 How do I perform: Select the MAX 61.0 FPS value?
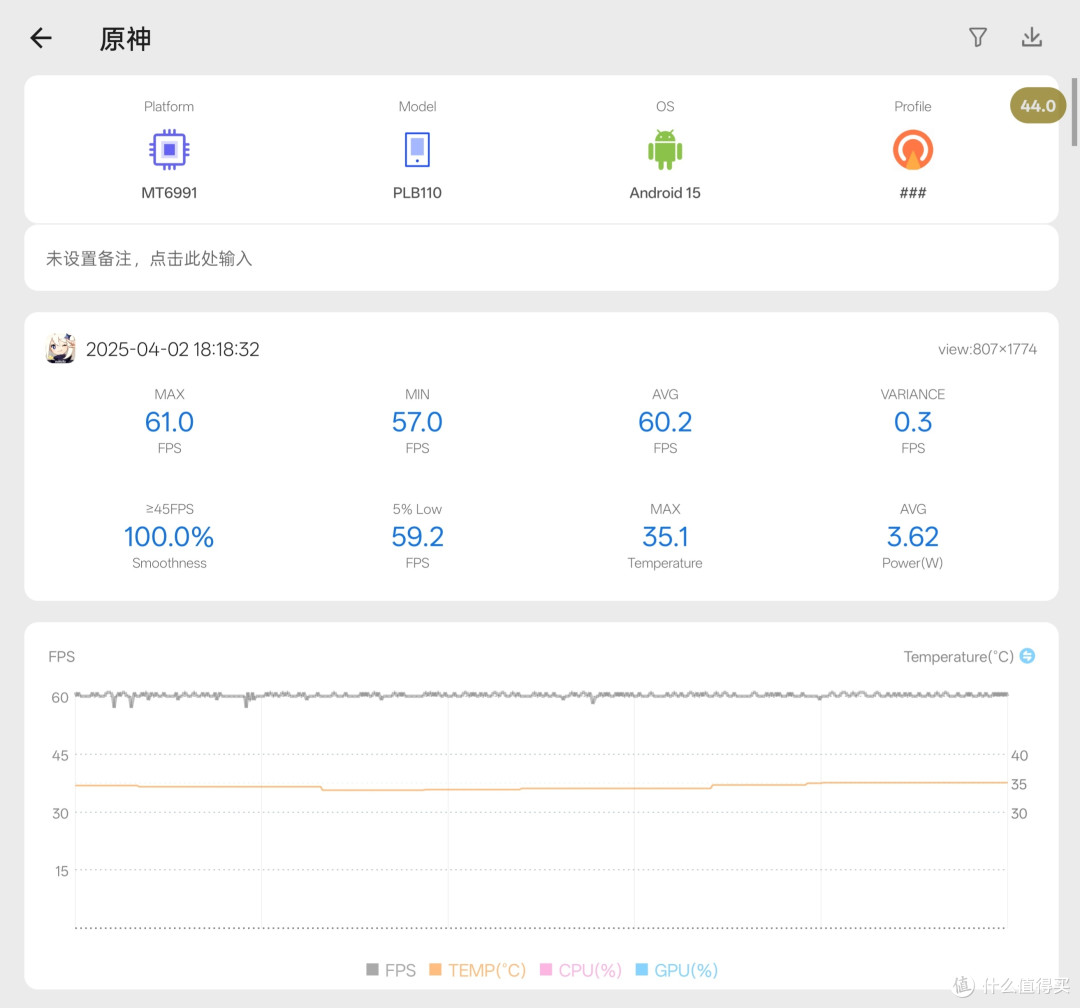coord(169,422)
